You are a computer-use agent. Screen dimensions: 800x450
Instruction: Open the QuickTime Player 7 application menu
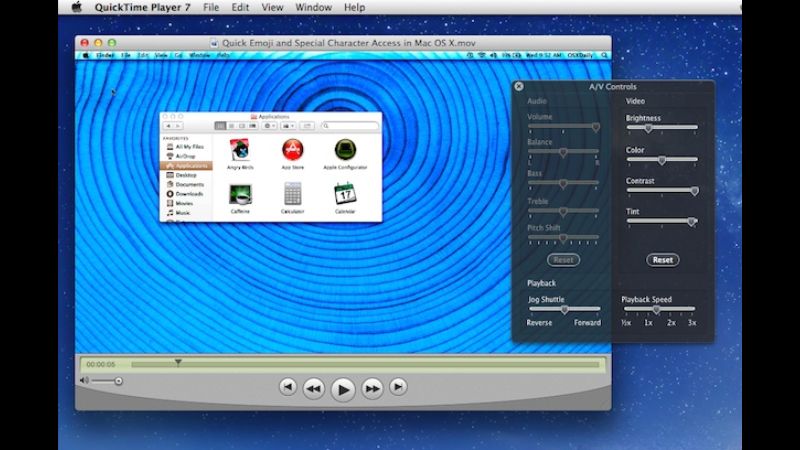[142, 7]
